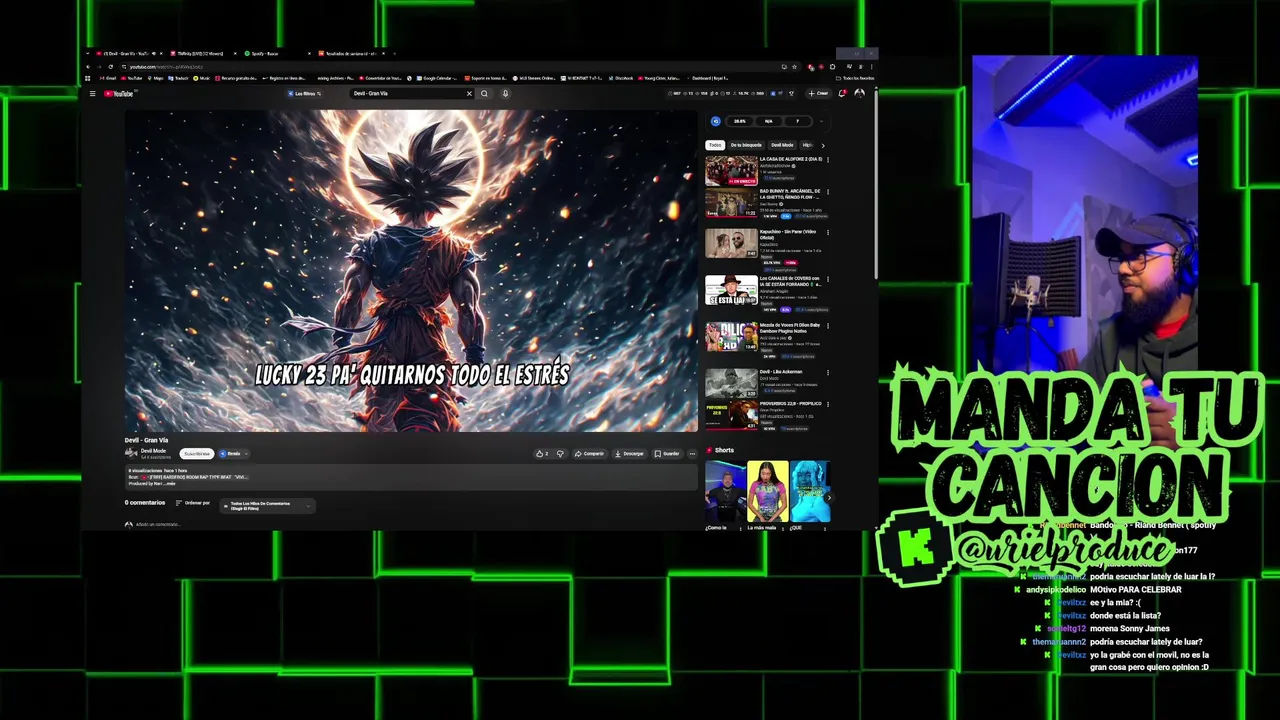The height and width of the screenshot is (720, 1280).
Task: Click the Guardar save button
Action: click(x=667, y=454)
